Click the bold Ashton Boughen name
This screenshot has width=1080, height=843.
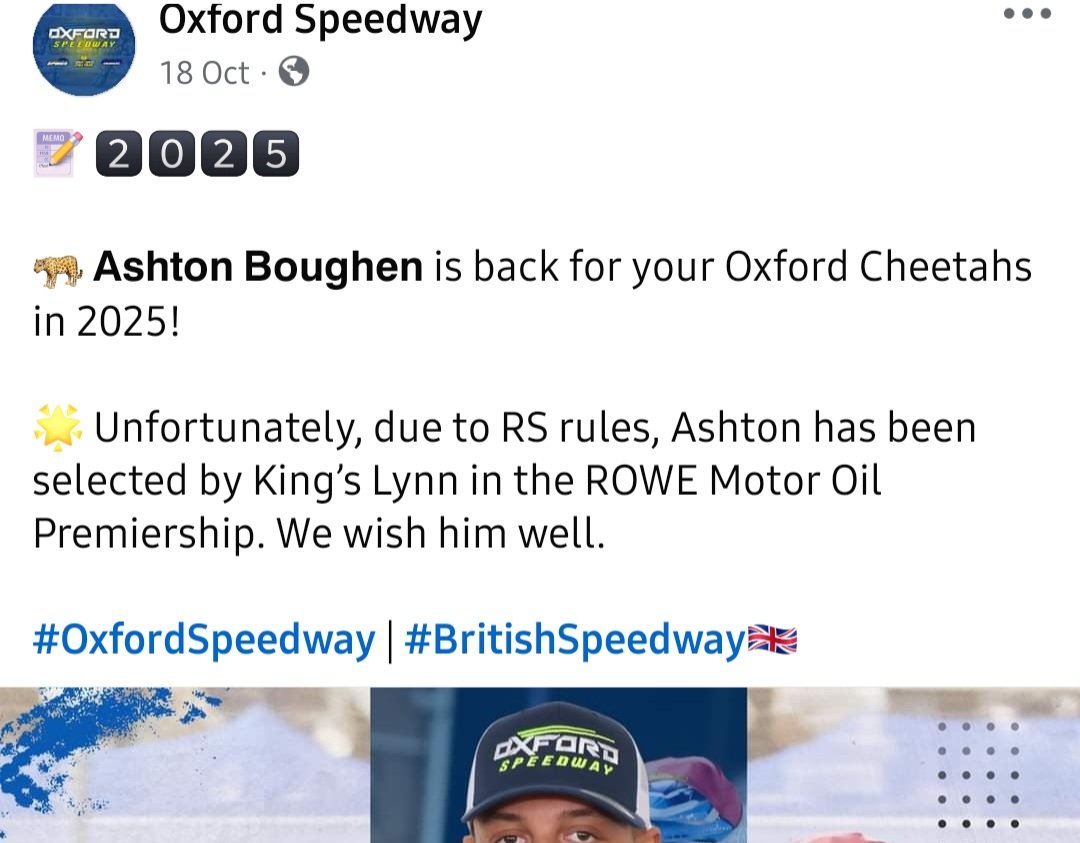[x=258, y=268]
